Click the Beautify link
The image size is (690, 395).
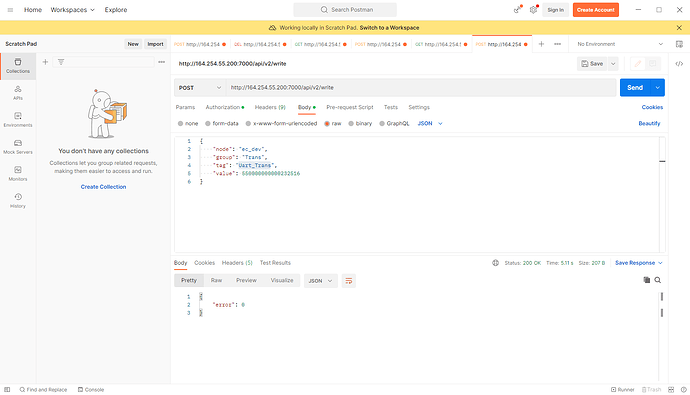coord(649,124)
